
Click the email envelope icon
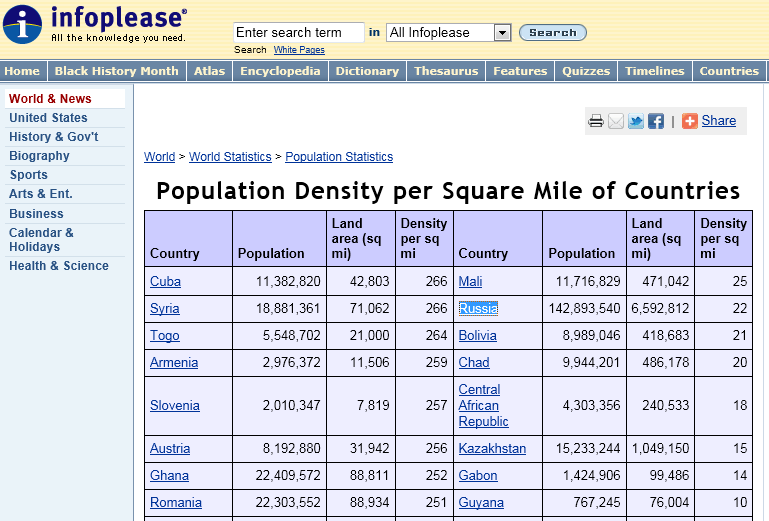pyautogui.click(x=616, y=121)
